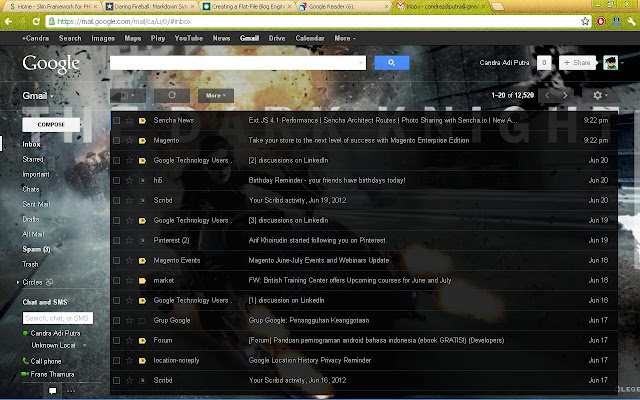Select the Grup Google email checkbox
This screenshot has width=640, height=400.
117,320
